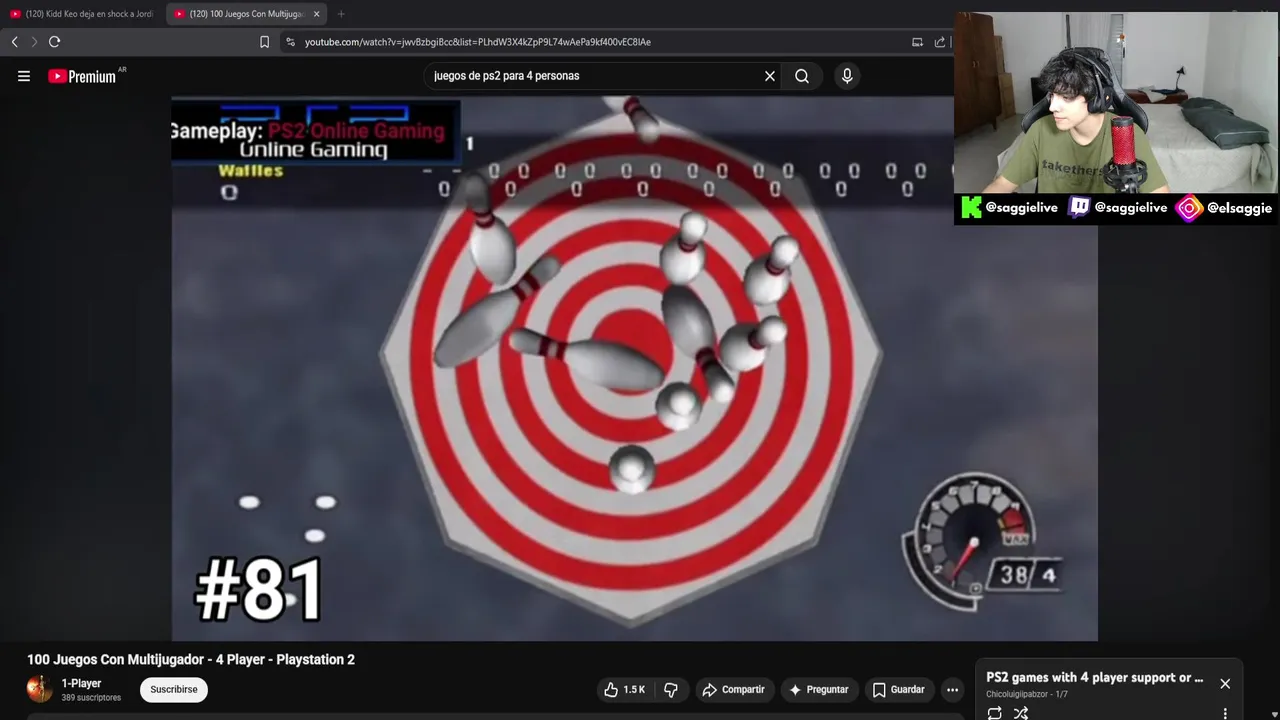Close the PS2 games playlist panel

(x=1225, y=684)
